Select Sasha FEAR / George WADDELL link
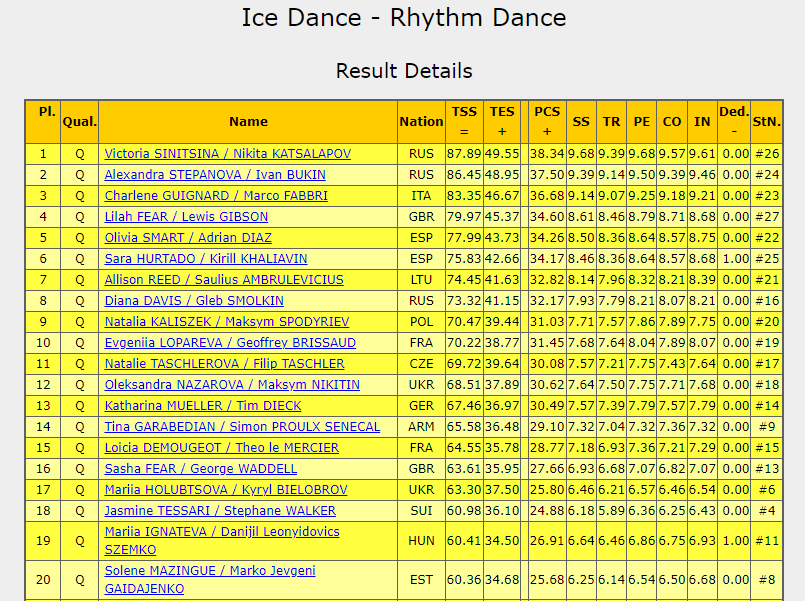This screenshot has width=805, height=601. [200, 469]
